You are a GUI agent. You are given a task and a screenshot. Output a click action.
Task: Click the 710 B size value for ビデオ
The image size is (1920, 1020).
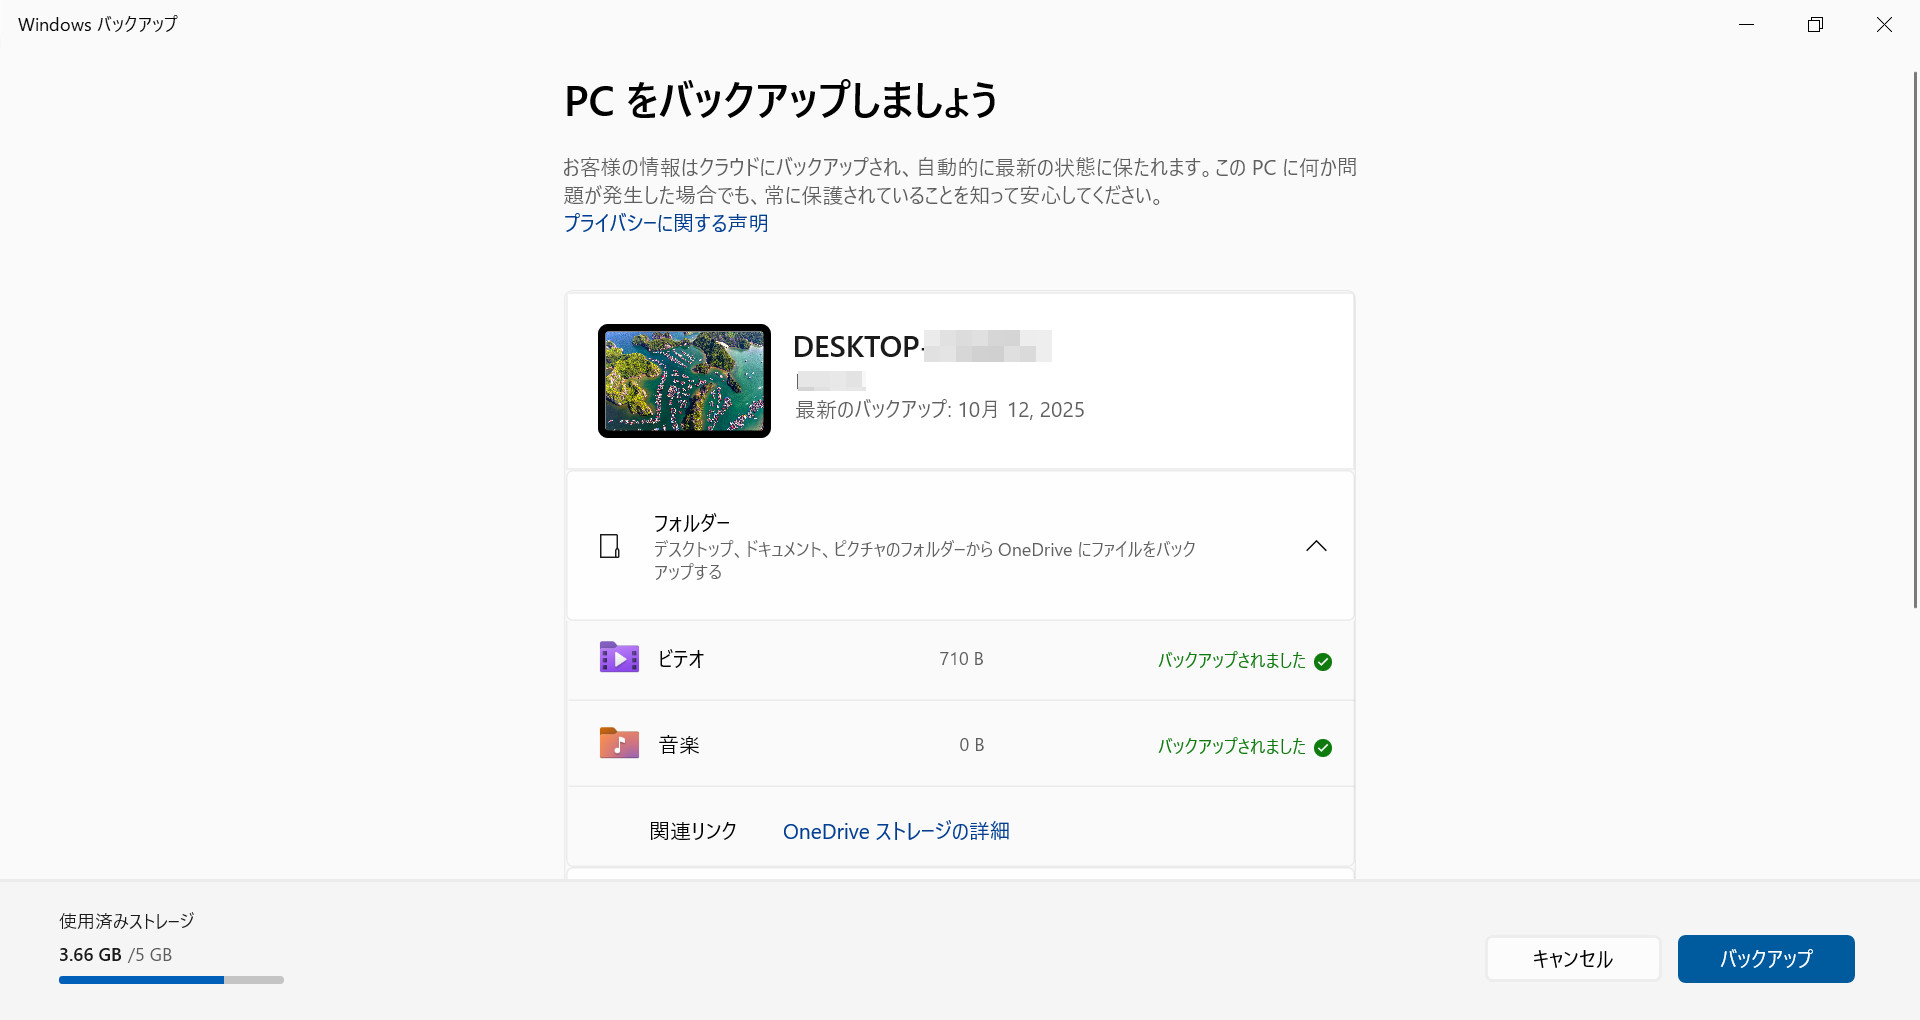pos(961,658)
